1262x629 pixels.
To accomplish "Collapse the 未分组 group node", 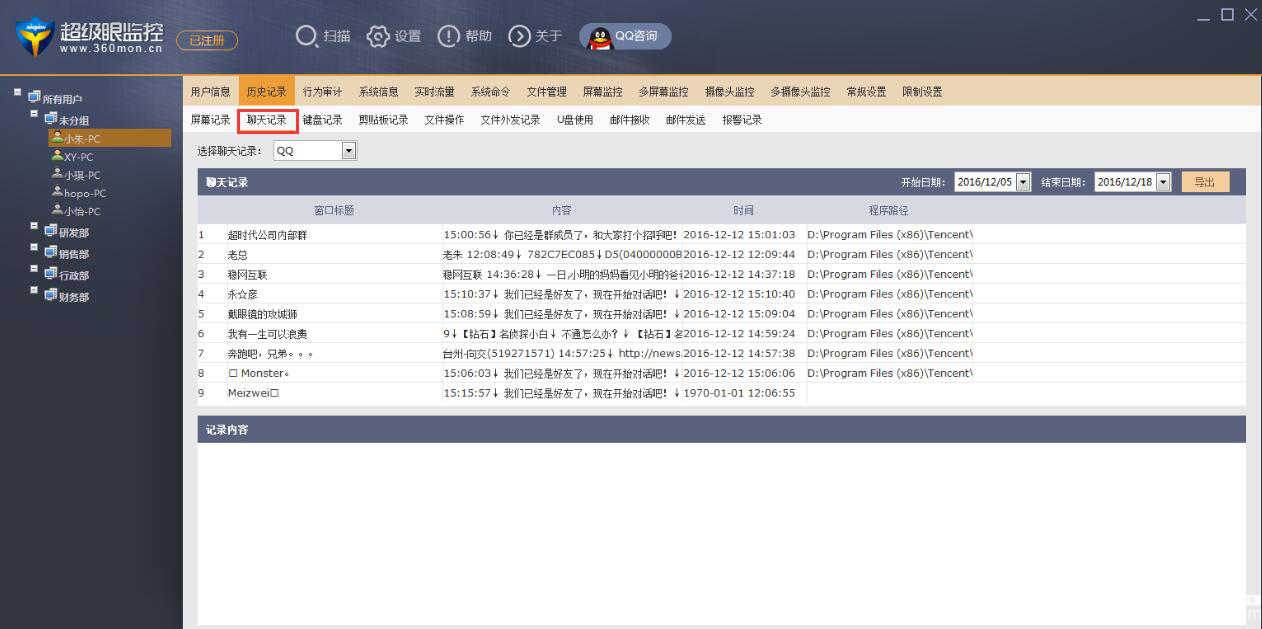I will 35,115.
